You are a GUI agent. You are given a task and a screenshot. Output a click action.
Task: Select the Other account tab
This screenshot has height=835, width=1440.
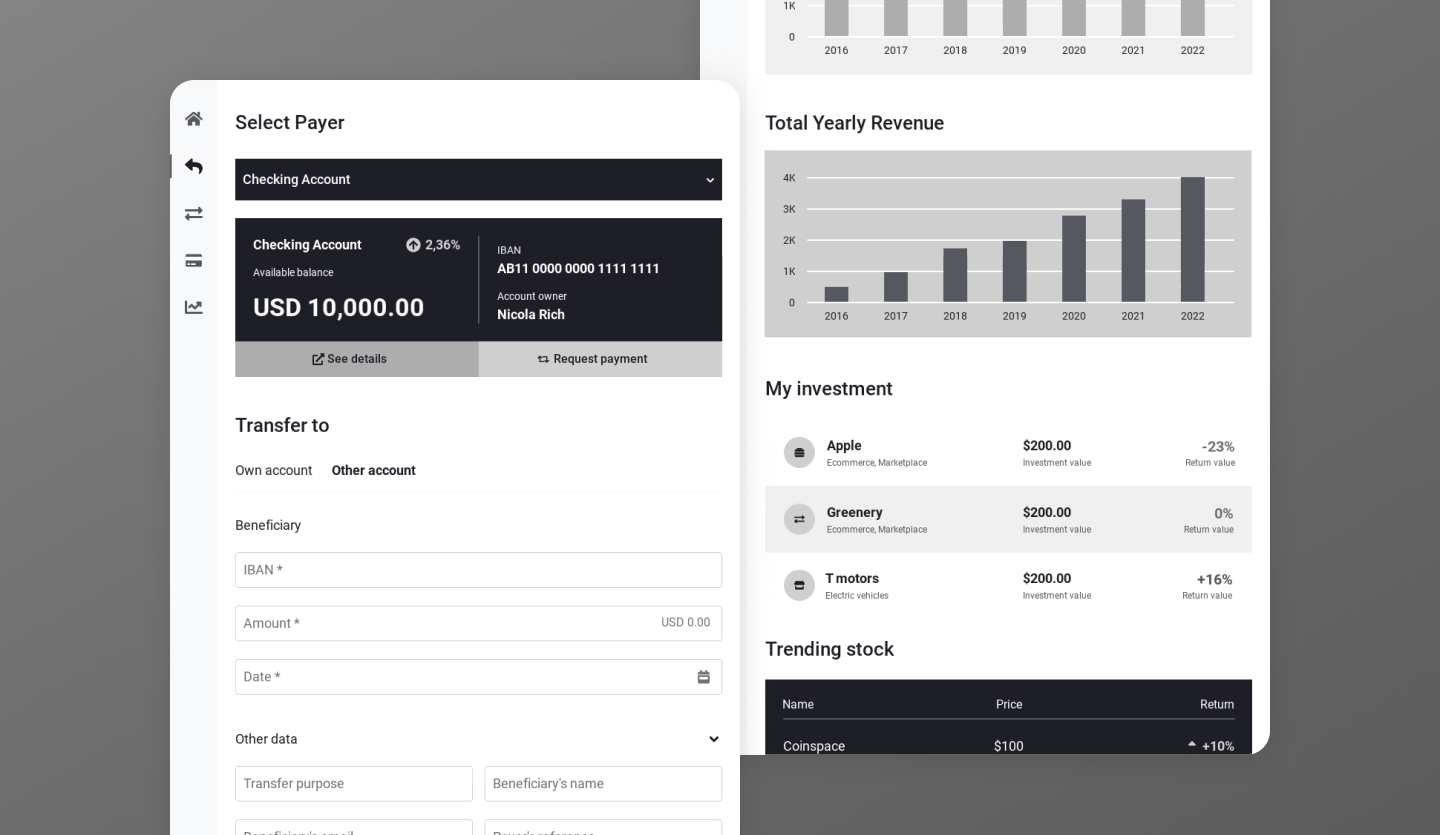pos(373,470)
